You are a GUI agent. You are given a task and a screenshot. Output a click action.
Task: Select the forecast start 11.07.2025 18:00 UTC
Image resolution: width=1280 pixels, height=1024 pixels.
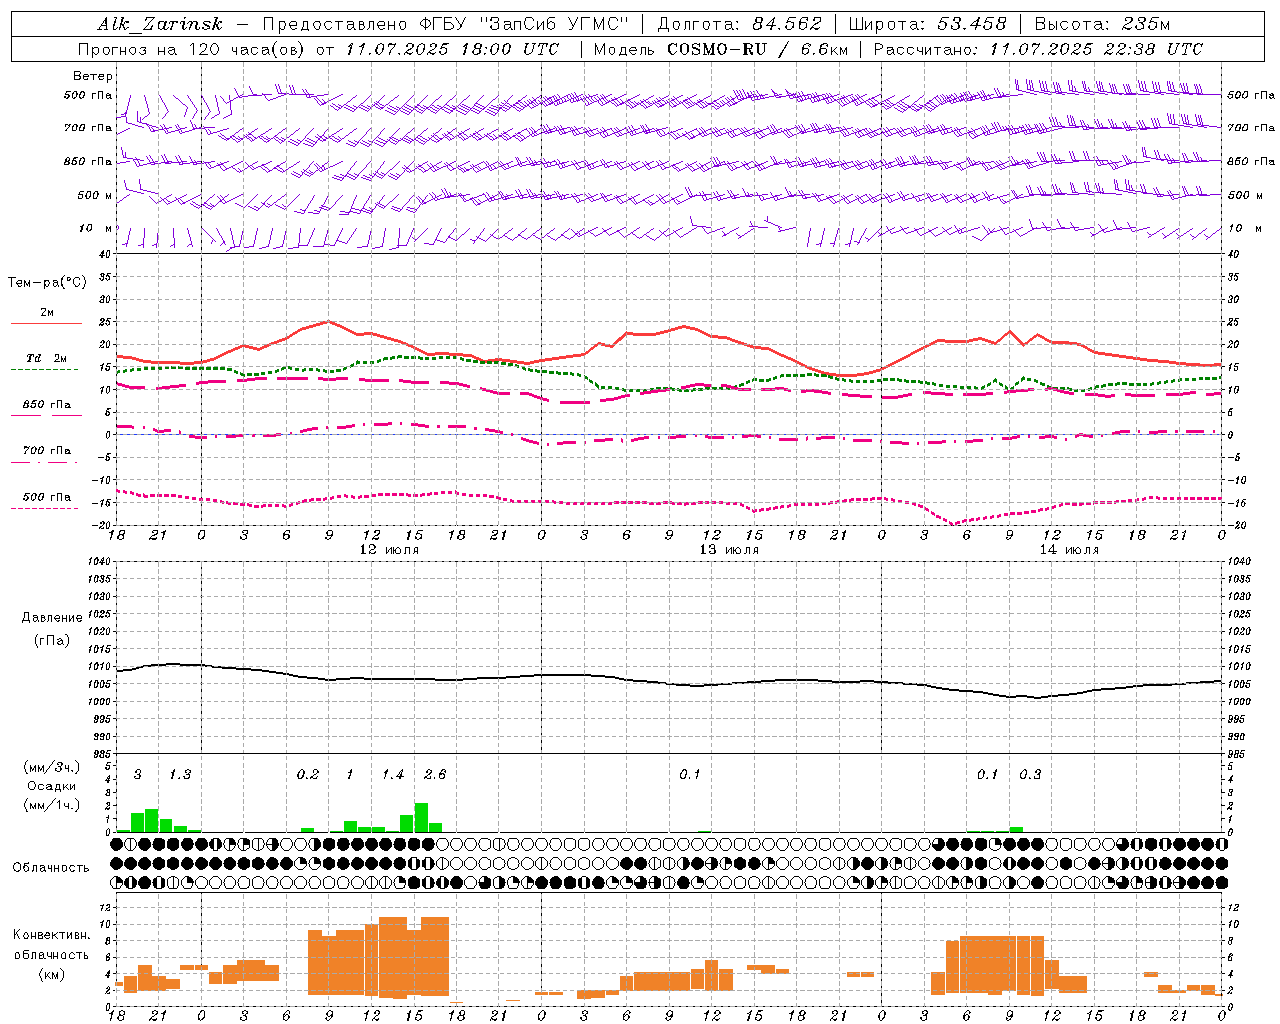(x=452, y=49)
